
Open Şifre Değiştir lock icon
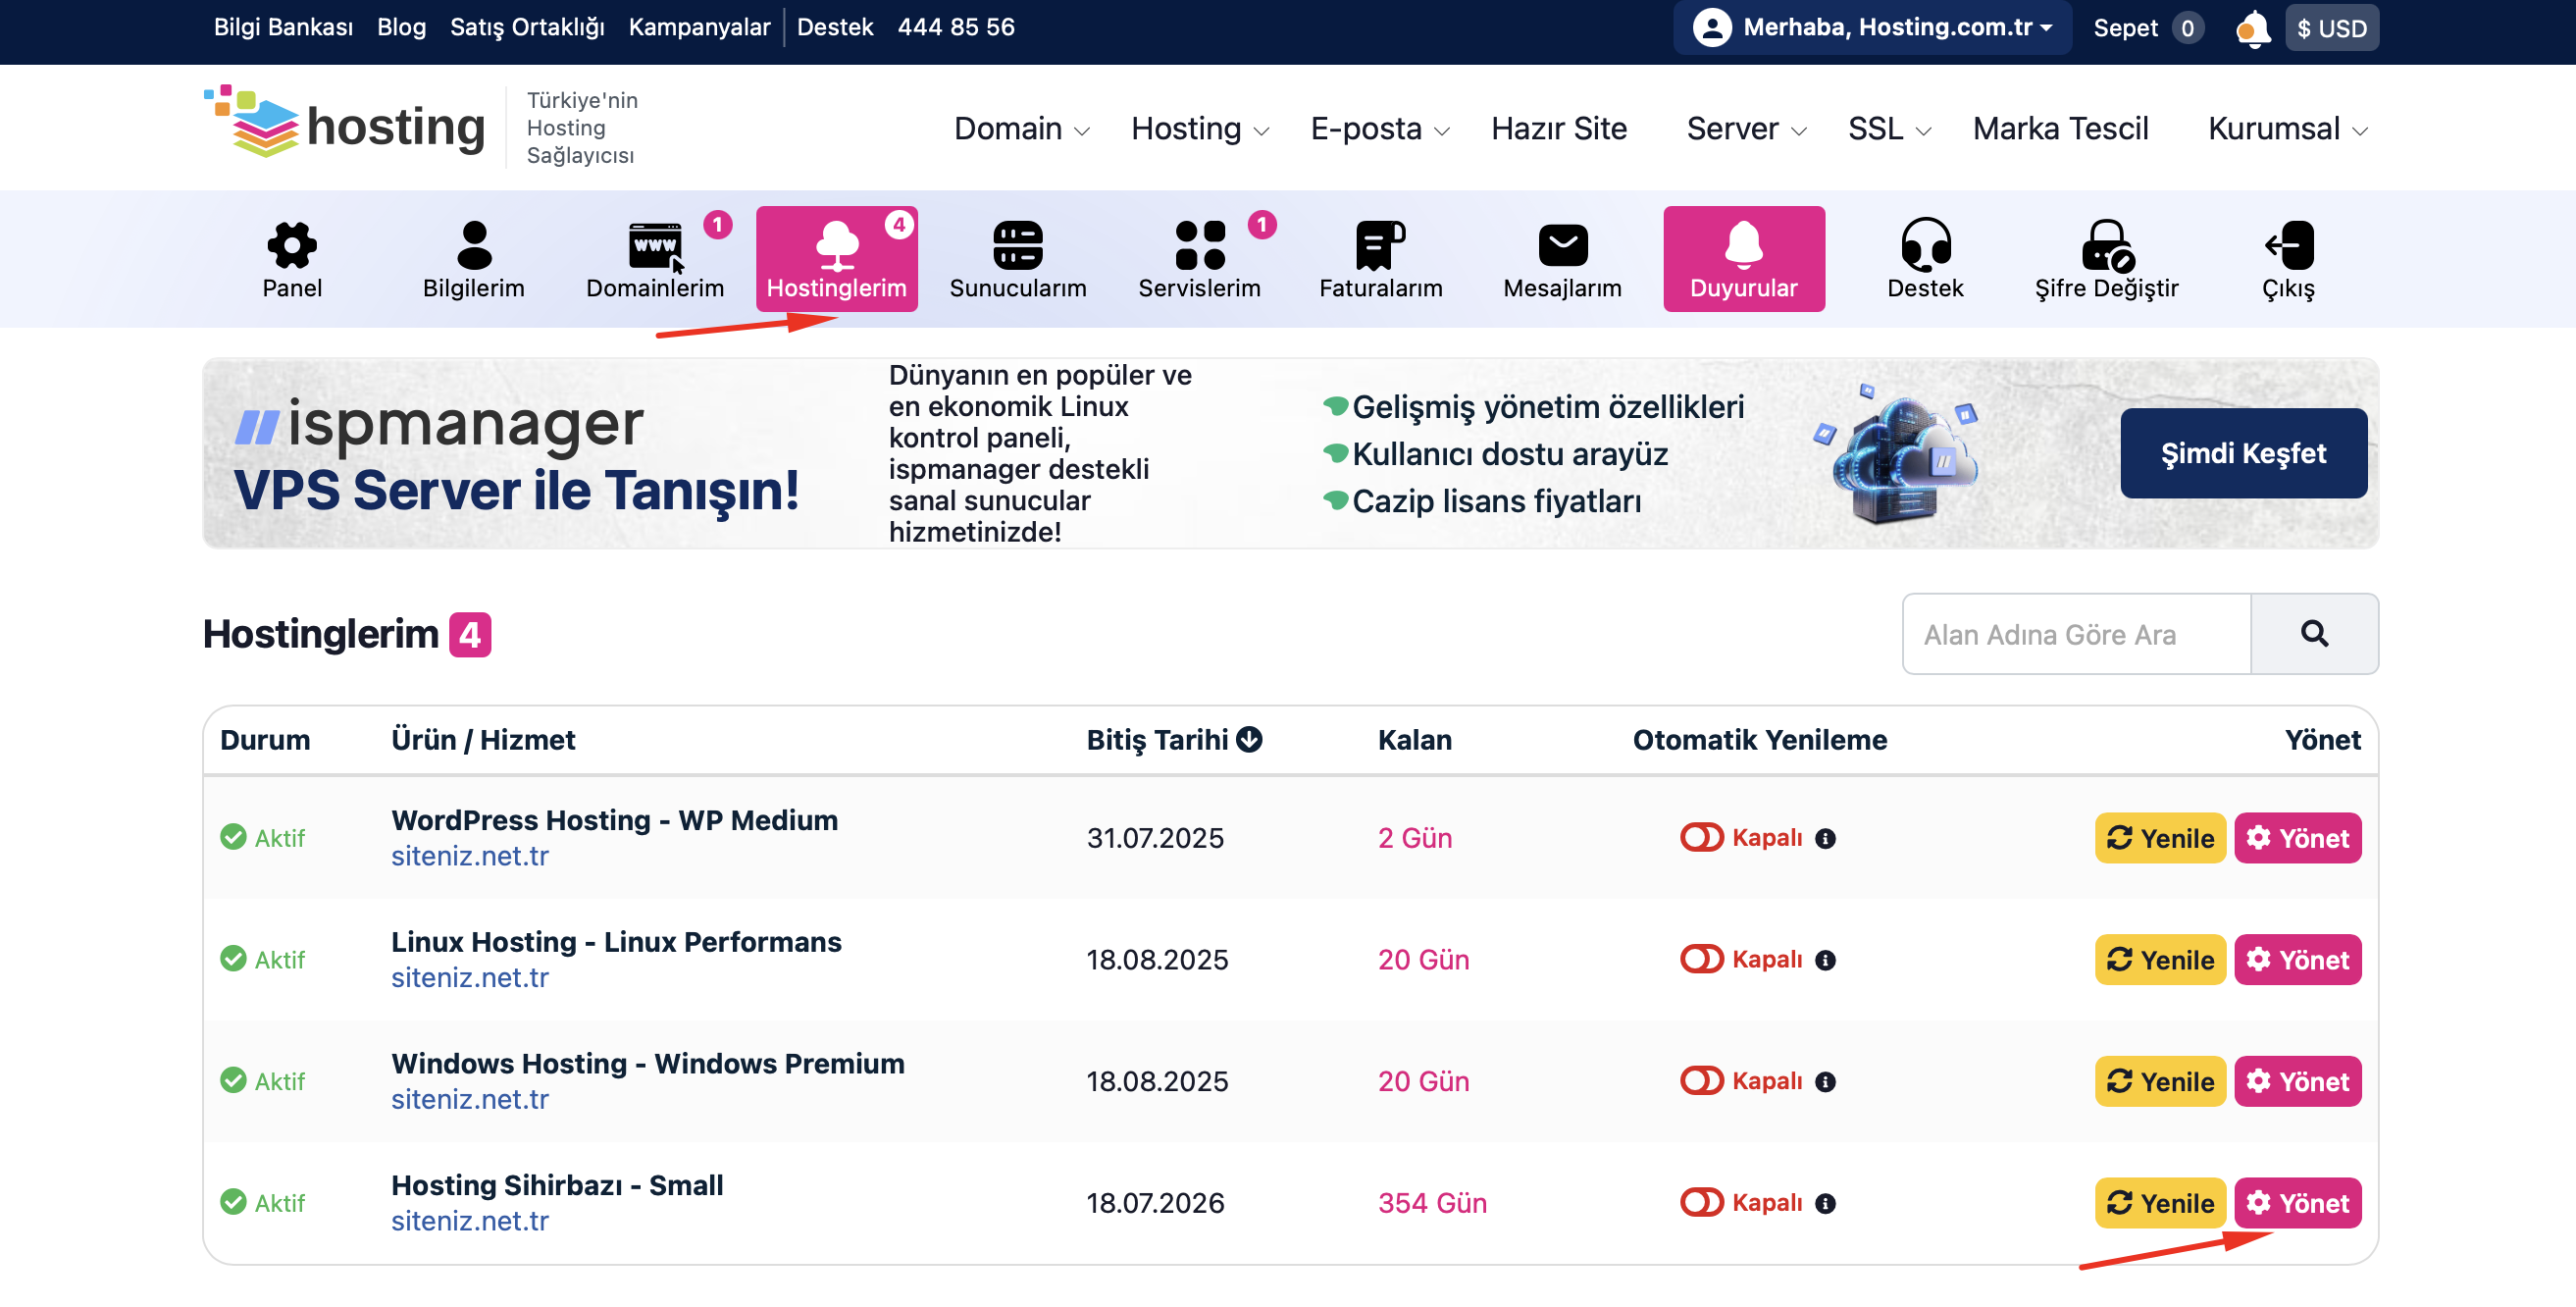(2106, 245)
